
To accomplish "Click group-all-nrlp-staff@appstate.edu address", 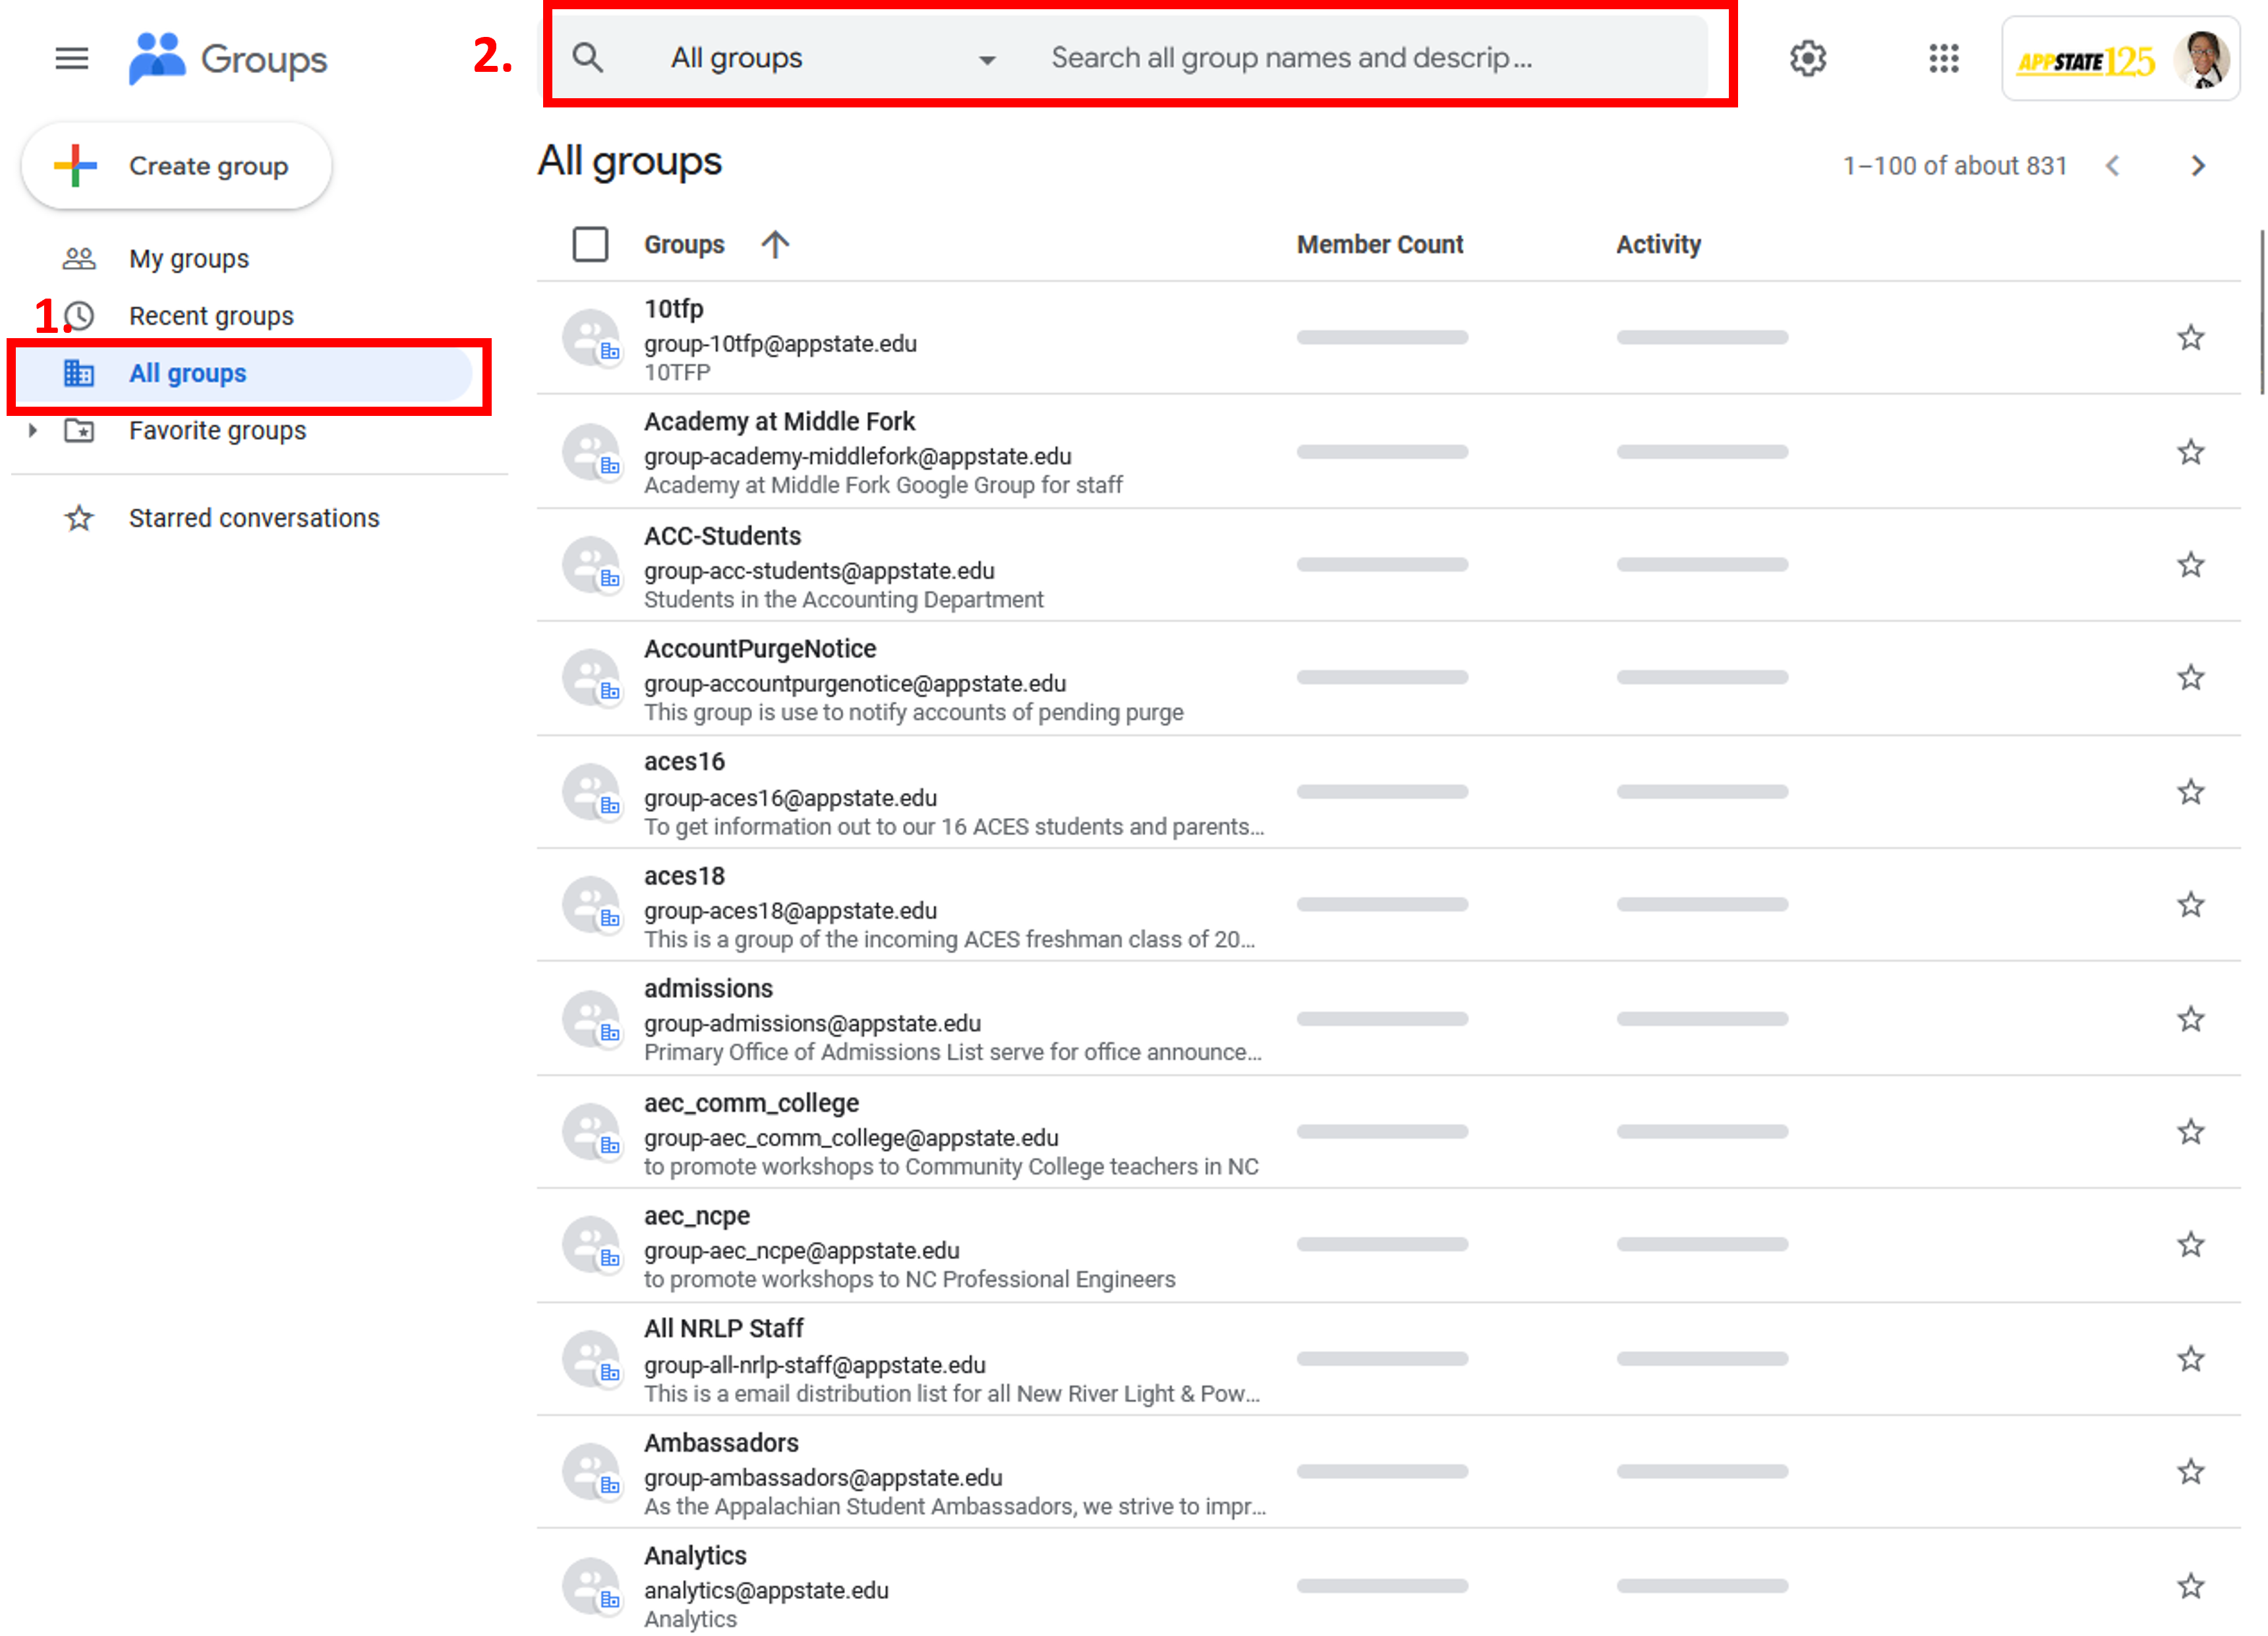I will pos(814,1365).
